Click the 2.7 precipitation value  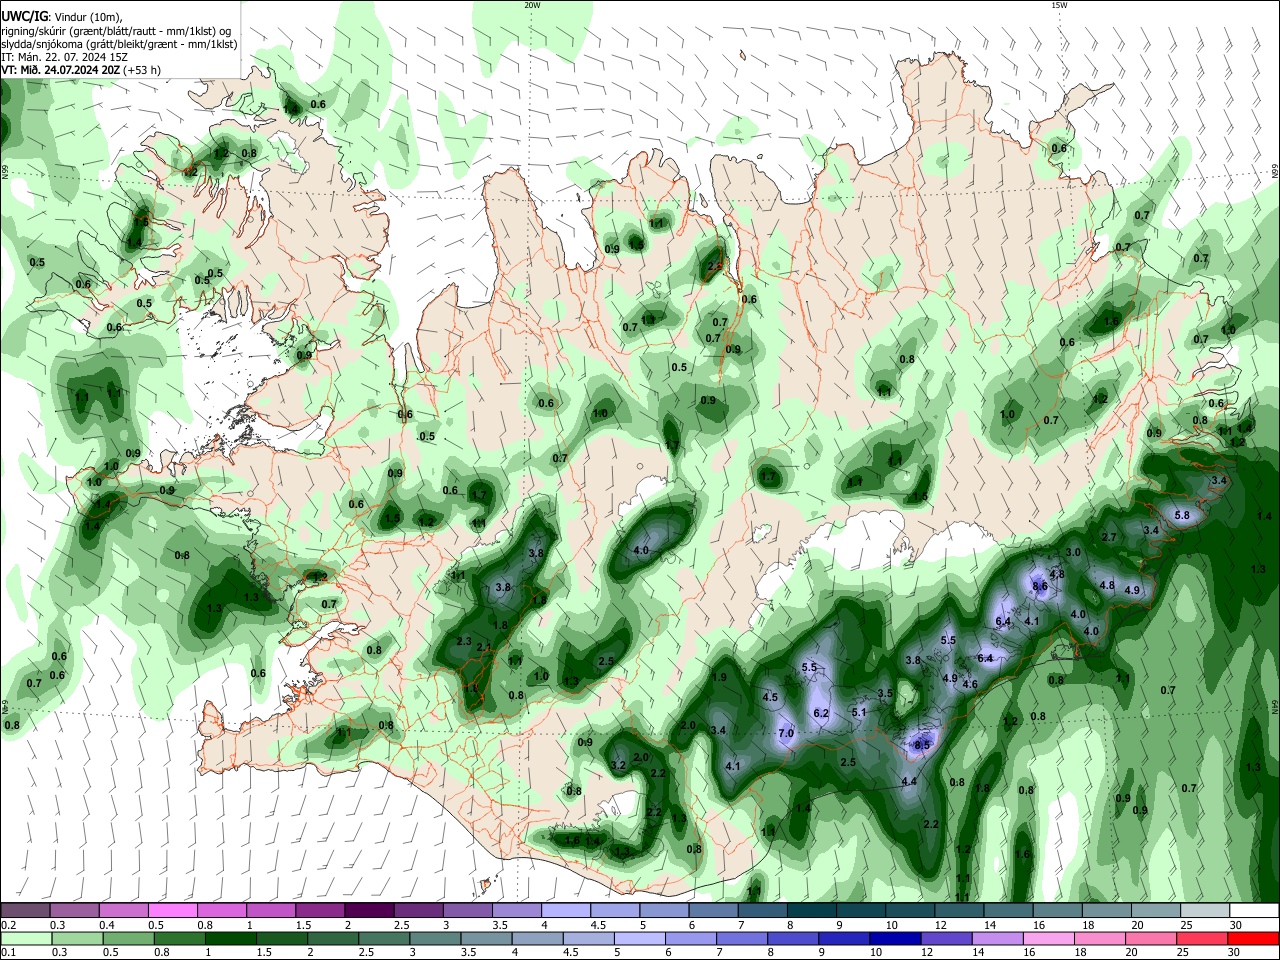point(1109,537)
